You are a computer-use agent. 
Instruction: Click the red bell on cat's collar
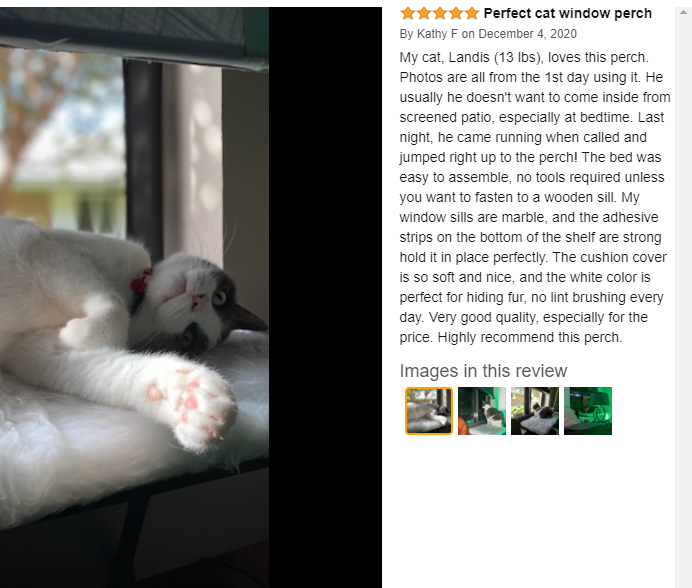(140, 282)
